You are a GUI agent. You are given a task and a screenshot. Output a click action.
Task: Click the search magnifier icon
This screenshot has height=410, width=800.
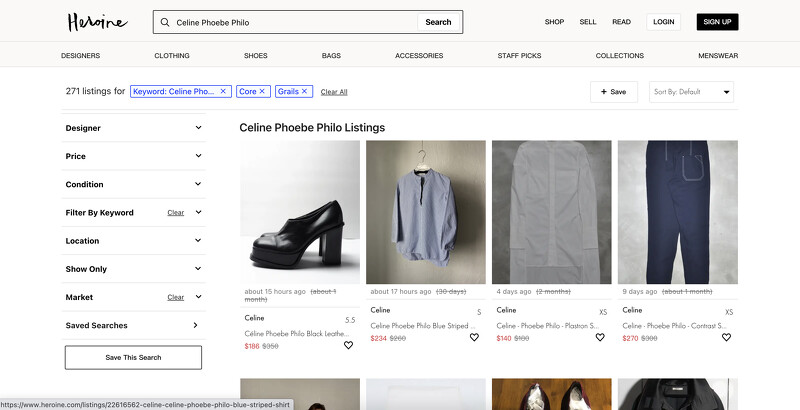tap(165, 22)
